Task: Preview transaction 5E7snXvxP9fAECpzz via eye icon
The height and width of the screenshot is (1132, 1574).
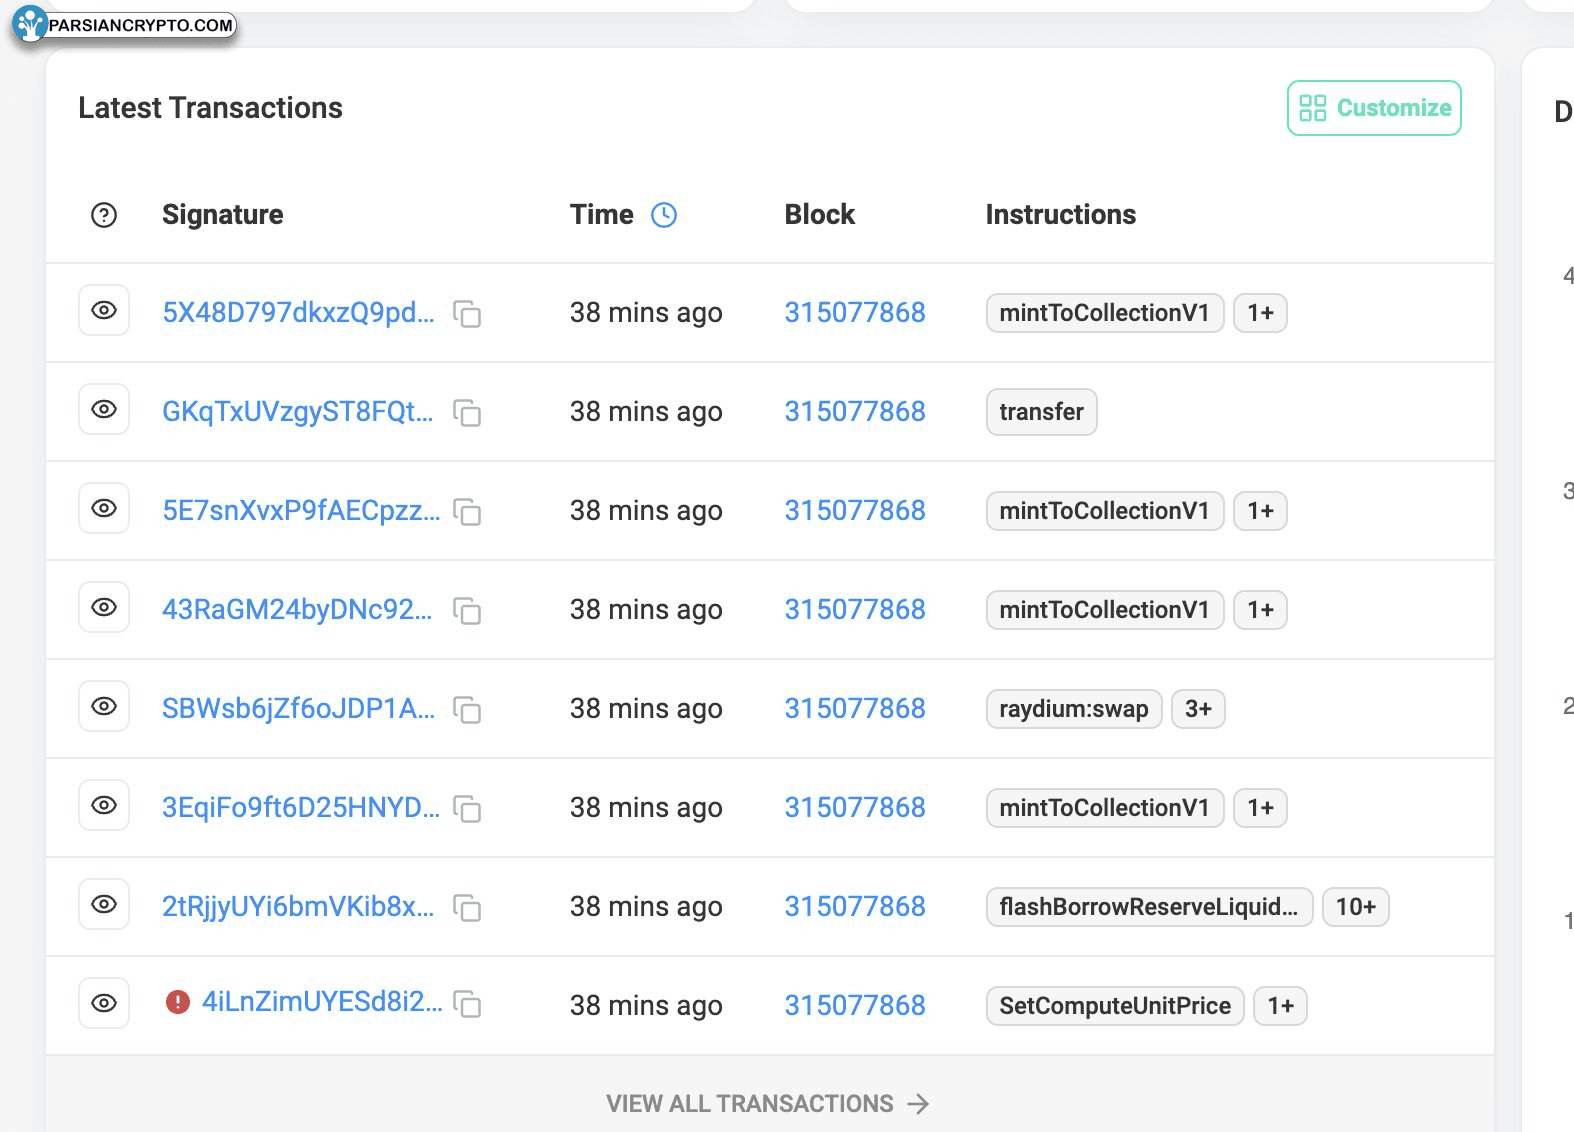Action: pyautogui.click(x=104, y=509)
